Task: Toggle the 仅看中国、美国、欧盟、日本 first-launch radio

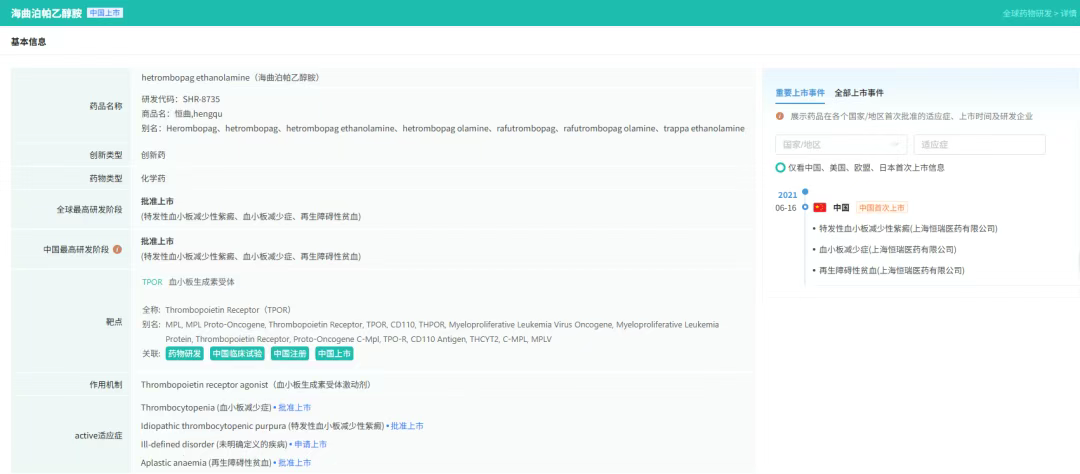Action: pos(781,168)
